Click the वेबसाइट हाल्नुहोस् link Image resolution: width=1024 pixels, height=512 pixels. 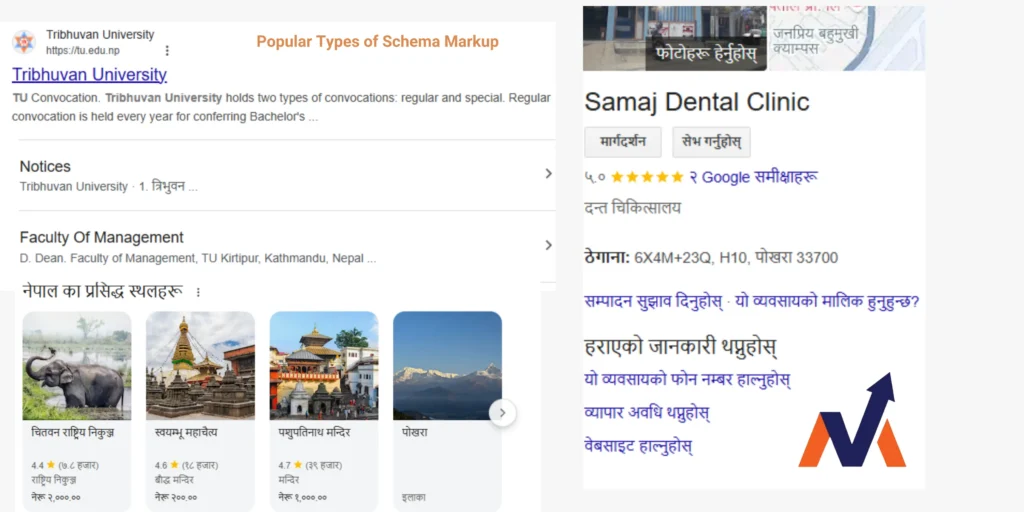point(639,447)
